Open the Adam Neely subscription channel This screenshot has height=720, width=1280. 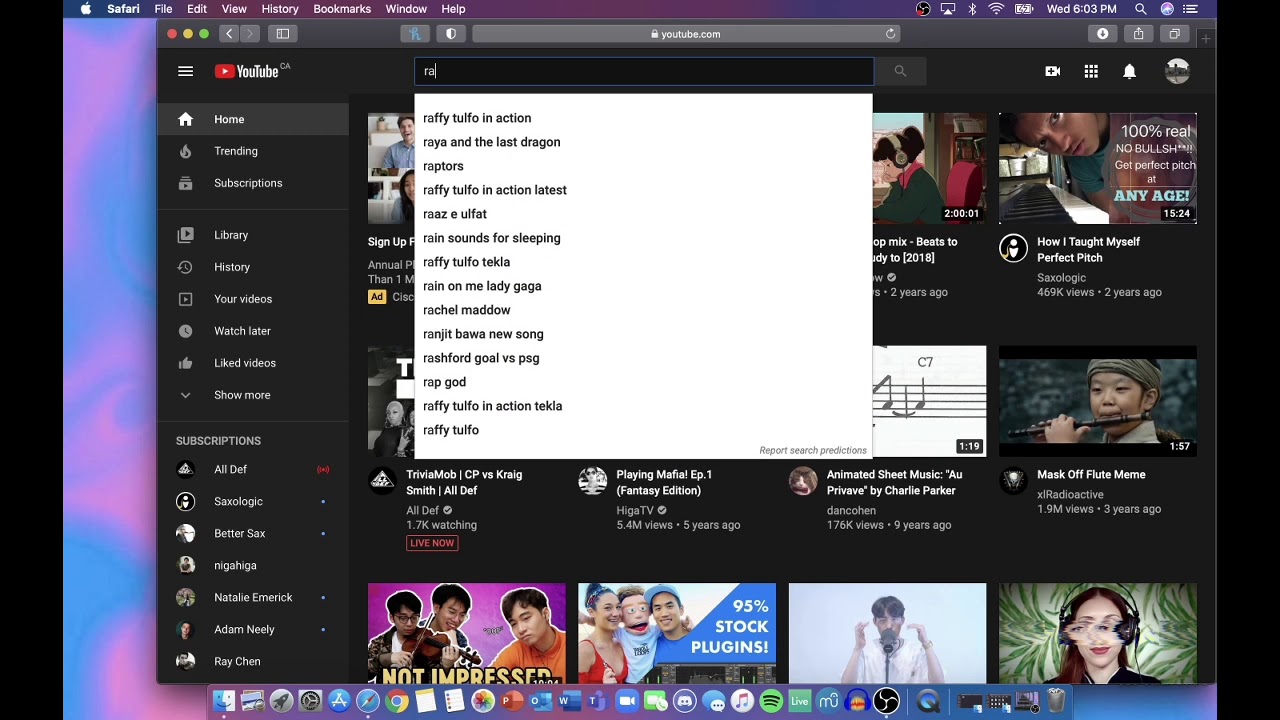[x=253, y=629]
